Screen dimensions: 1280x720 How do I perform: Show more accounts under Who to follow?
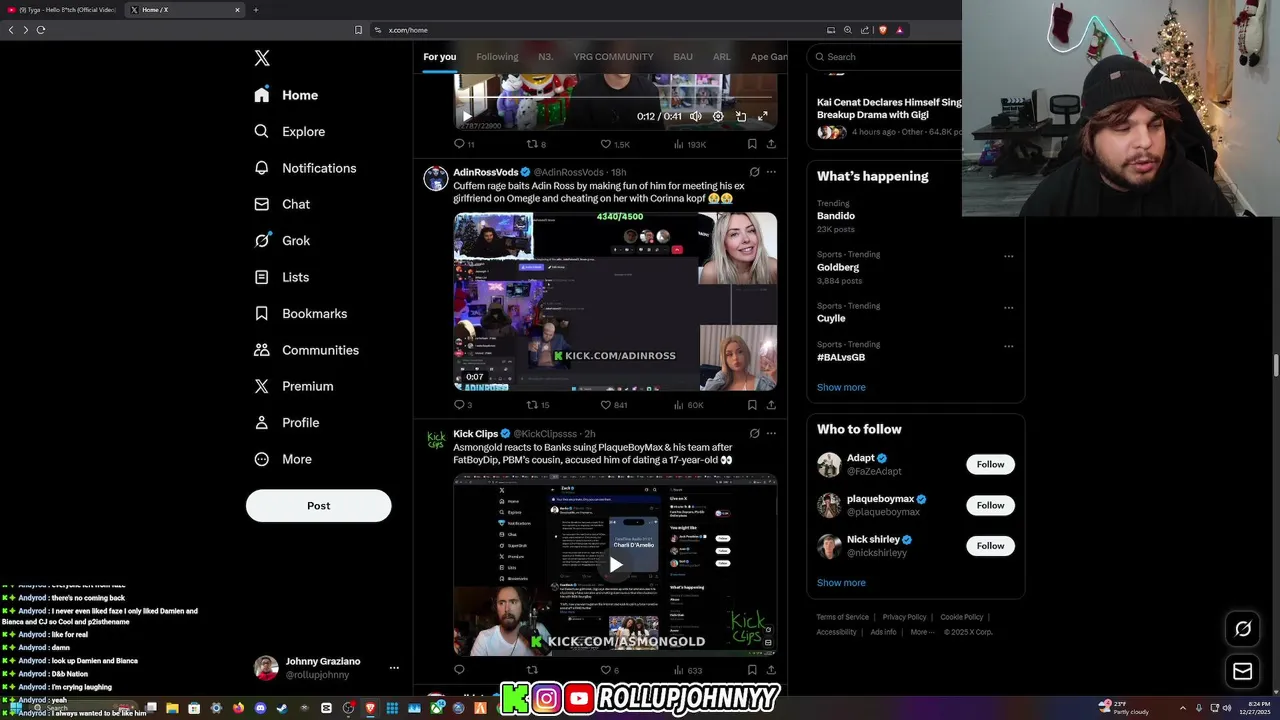(841, 583)
